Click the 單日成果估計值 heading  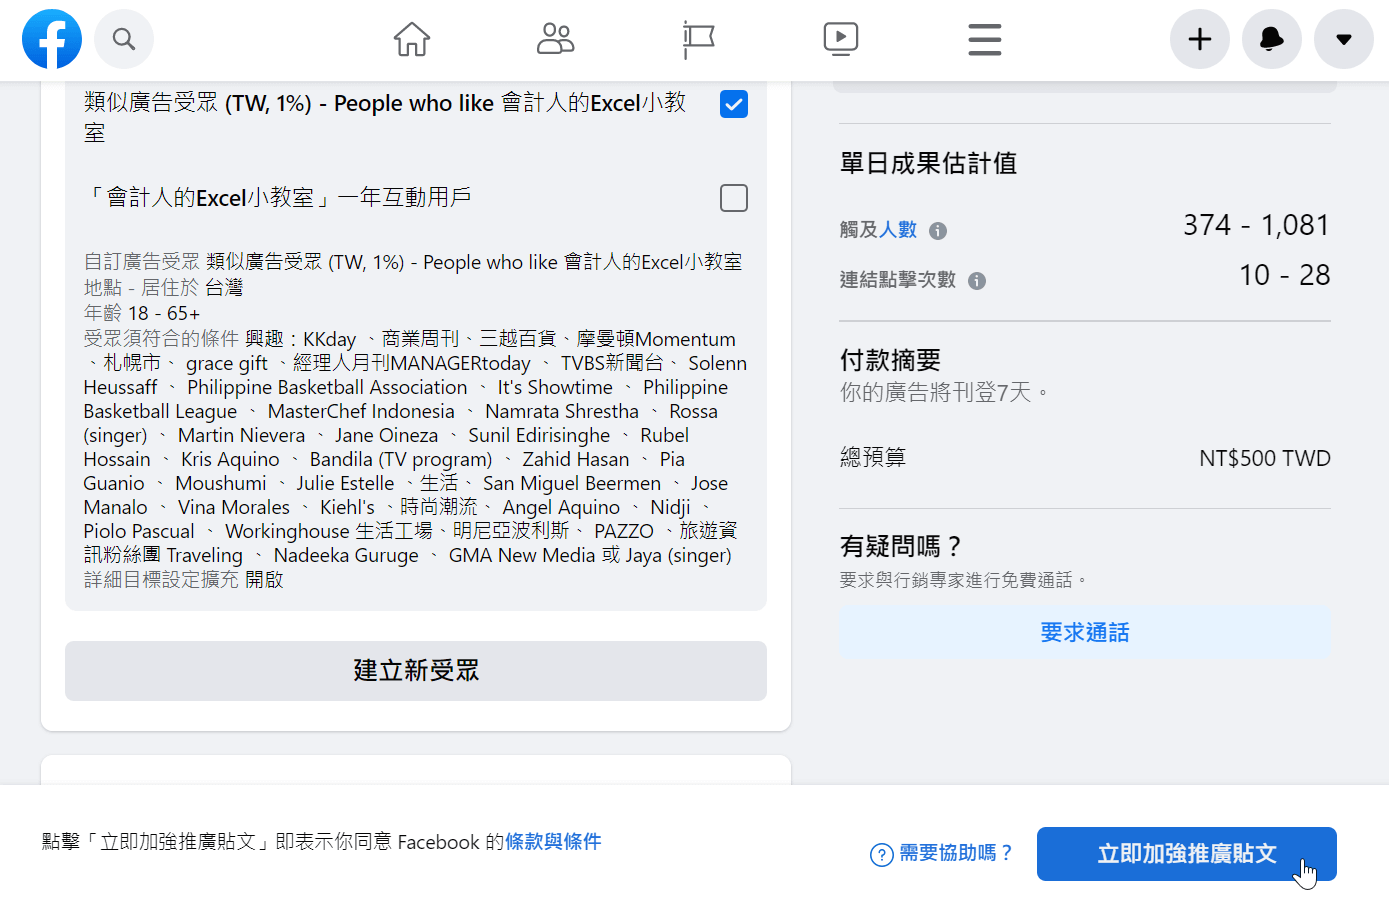[x=928, y=163]
